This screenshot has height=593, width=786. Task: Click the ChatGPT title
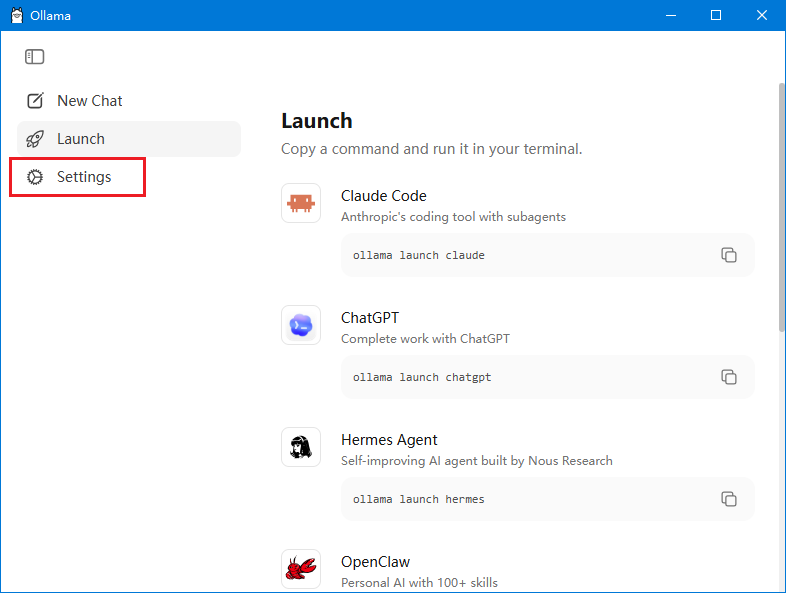370,318
